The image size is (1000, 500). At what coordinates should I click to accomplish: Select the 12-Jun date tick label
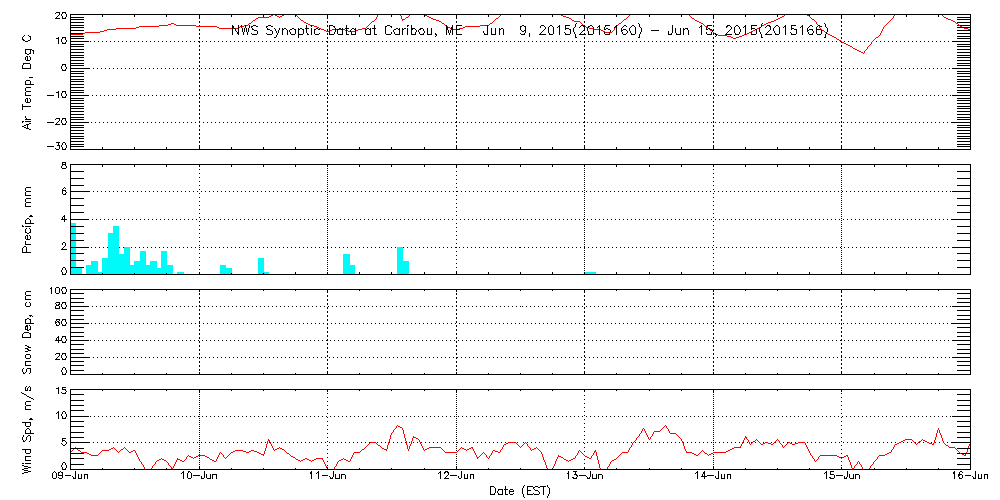(457, 478)
